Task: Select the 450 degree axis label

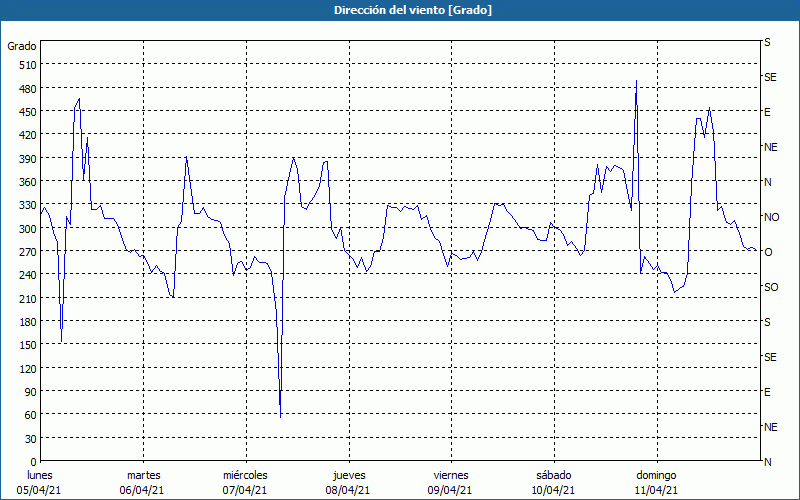Action: 28,112
